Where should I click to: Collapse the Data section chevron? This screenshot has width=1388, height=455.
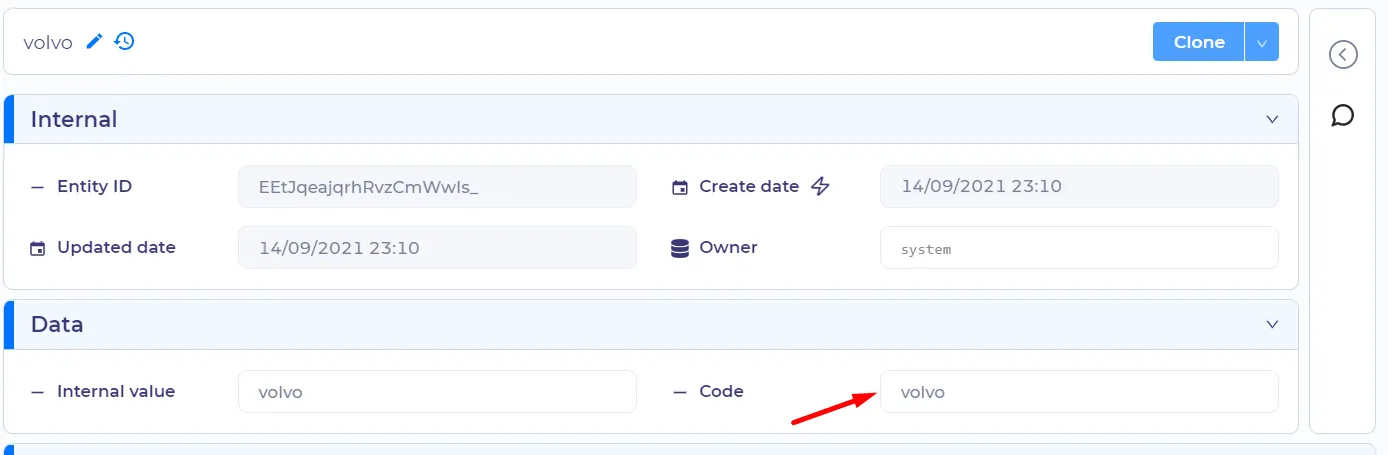(1272, 324)
